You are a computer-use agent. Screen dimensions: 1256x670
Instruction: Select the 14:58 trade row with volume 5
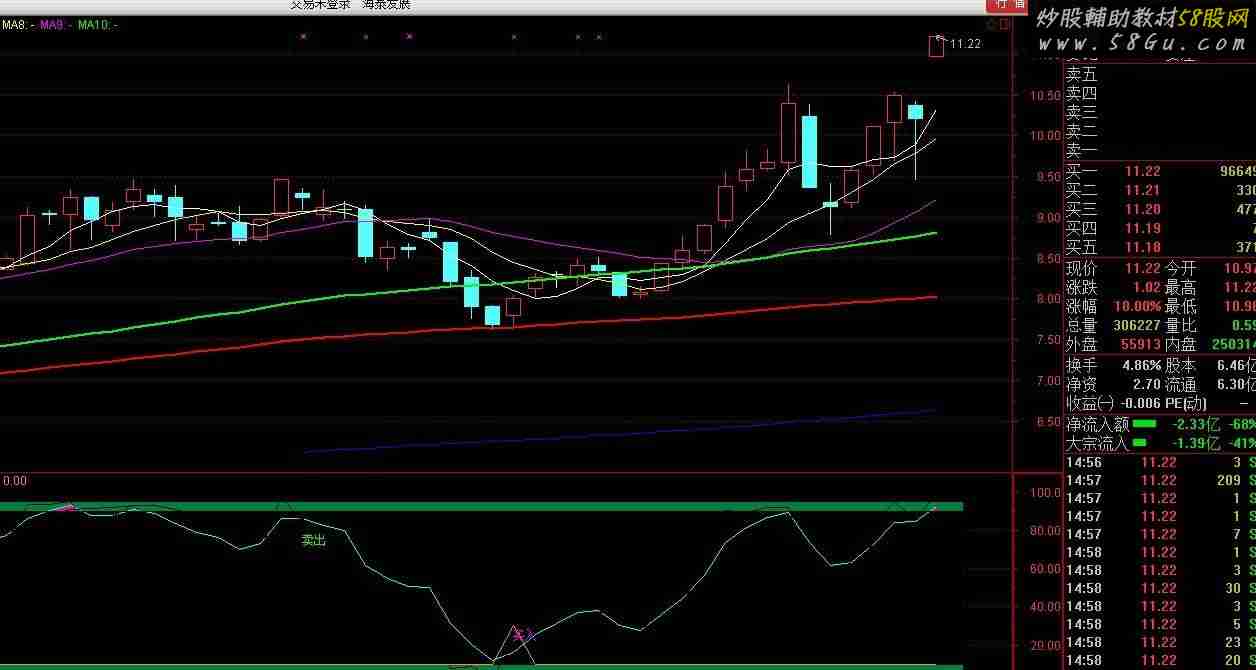click(1159, 624)
